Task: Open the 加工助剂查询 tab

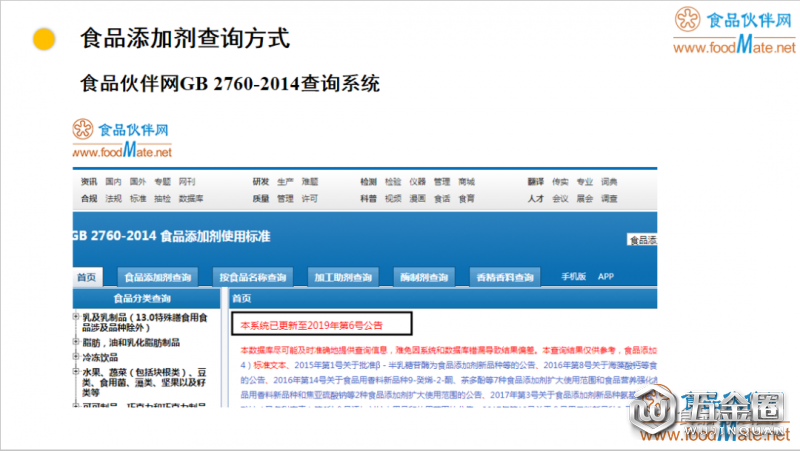Action: pyautogui.click(x=343, y=277)
